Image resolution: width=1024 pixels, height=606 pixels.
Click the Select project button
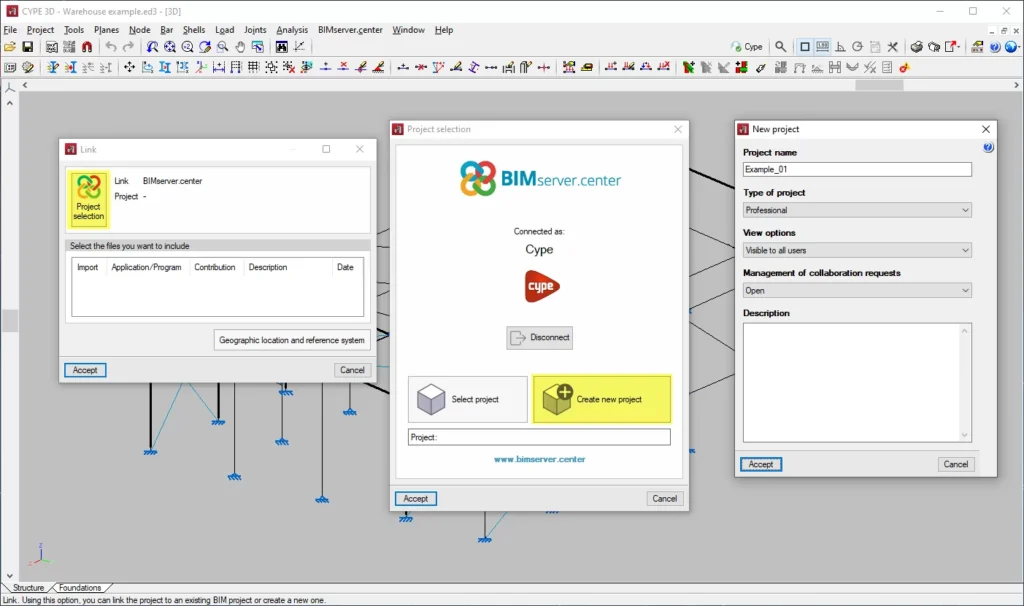pyautogui.click(x=467, y=399)
